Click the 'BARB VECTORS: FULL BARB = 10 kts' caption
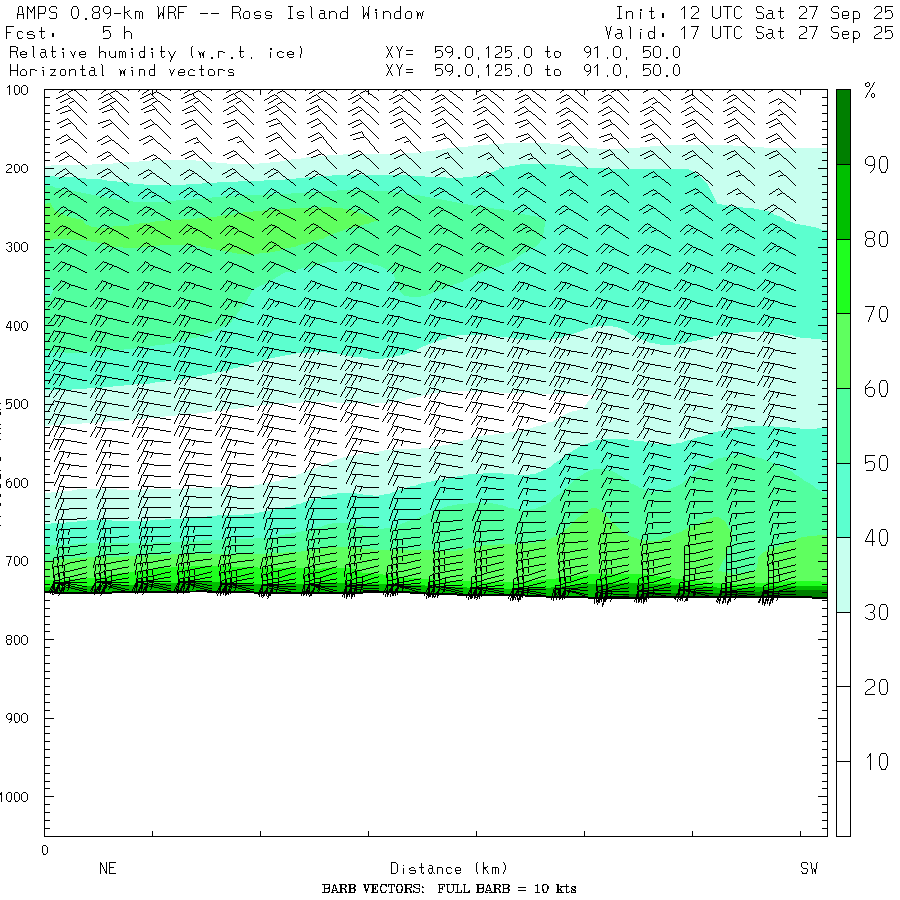Viewport: 900px width, 900px height. (x=449, y=889)
